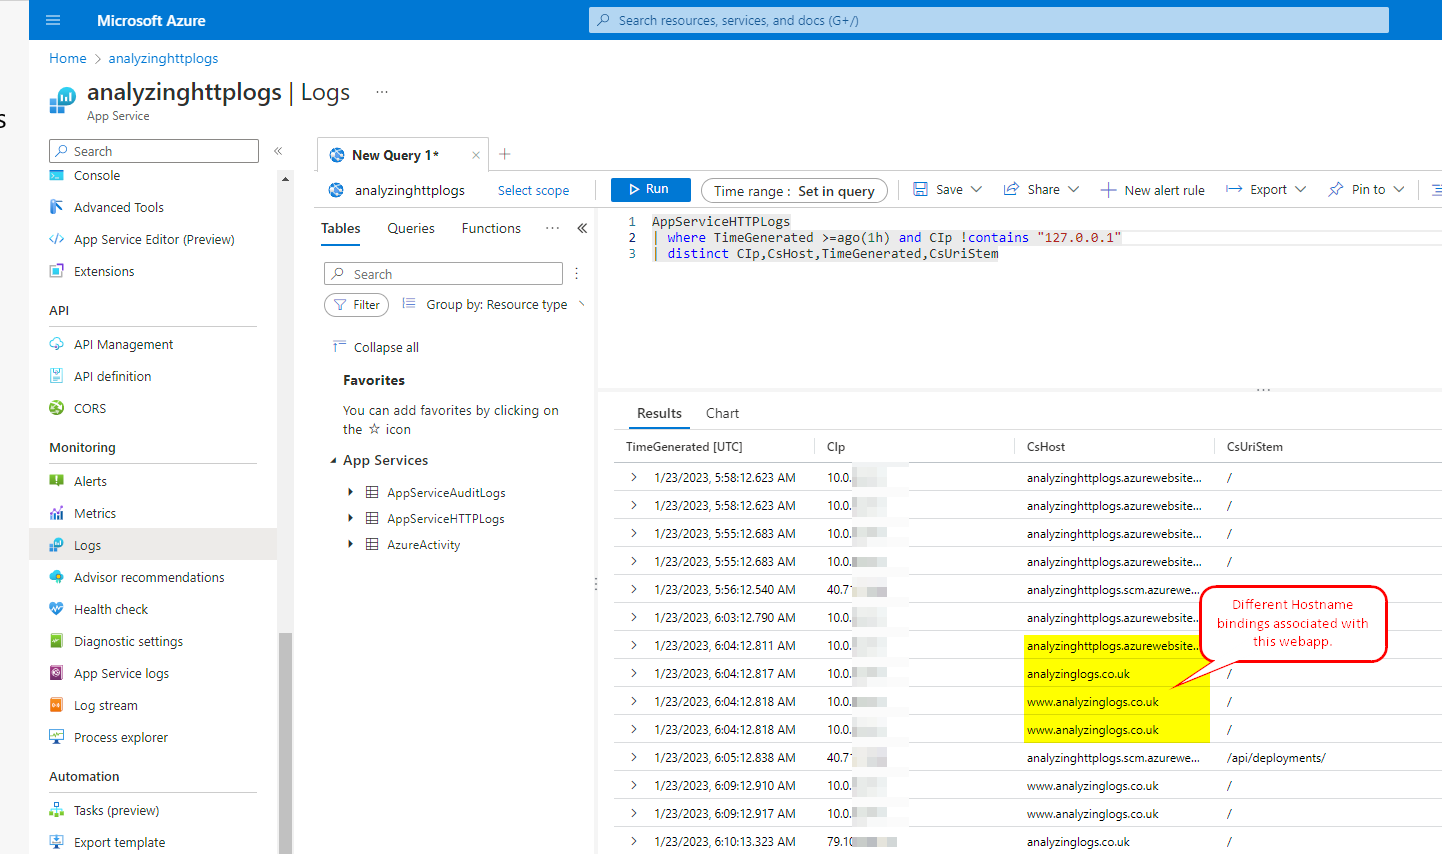1442x854 pixels.
Task: Open CORS settings
Action: point(90,408)
